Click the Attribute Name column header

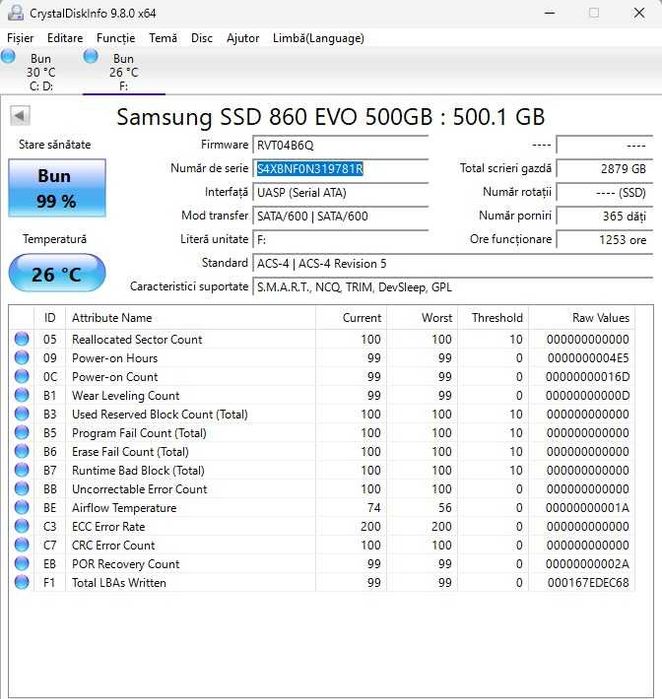tap(190, 318)
